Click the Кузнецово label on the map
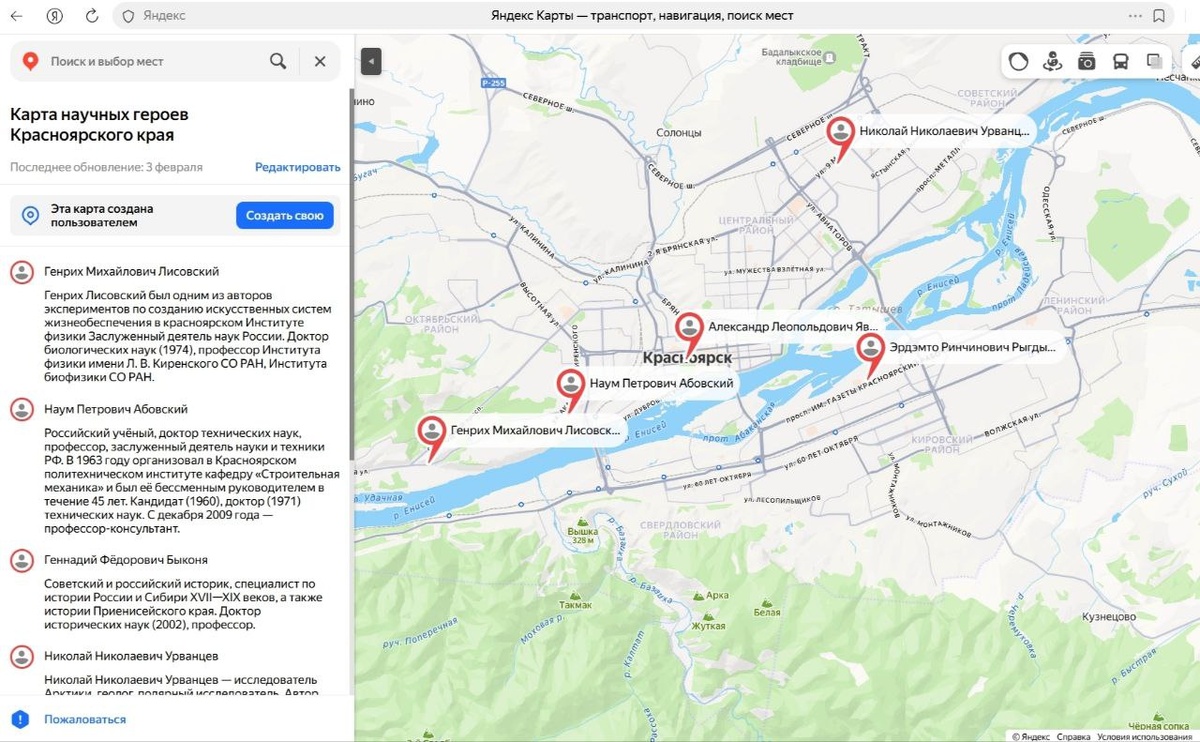 (1108, 616)
